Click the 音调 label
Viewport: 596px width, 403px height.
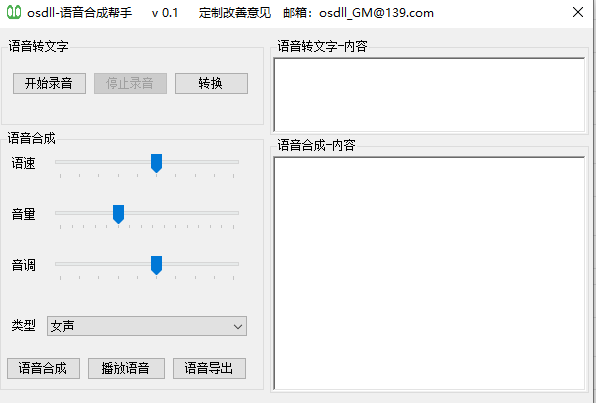coord(24,265)
